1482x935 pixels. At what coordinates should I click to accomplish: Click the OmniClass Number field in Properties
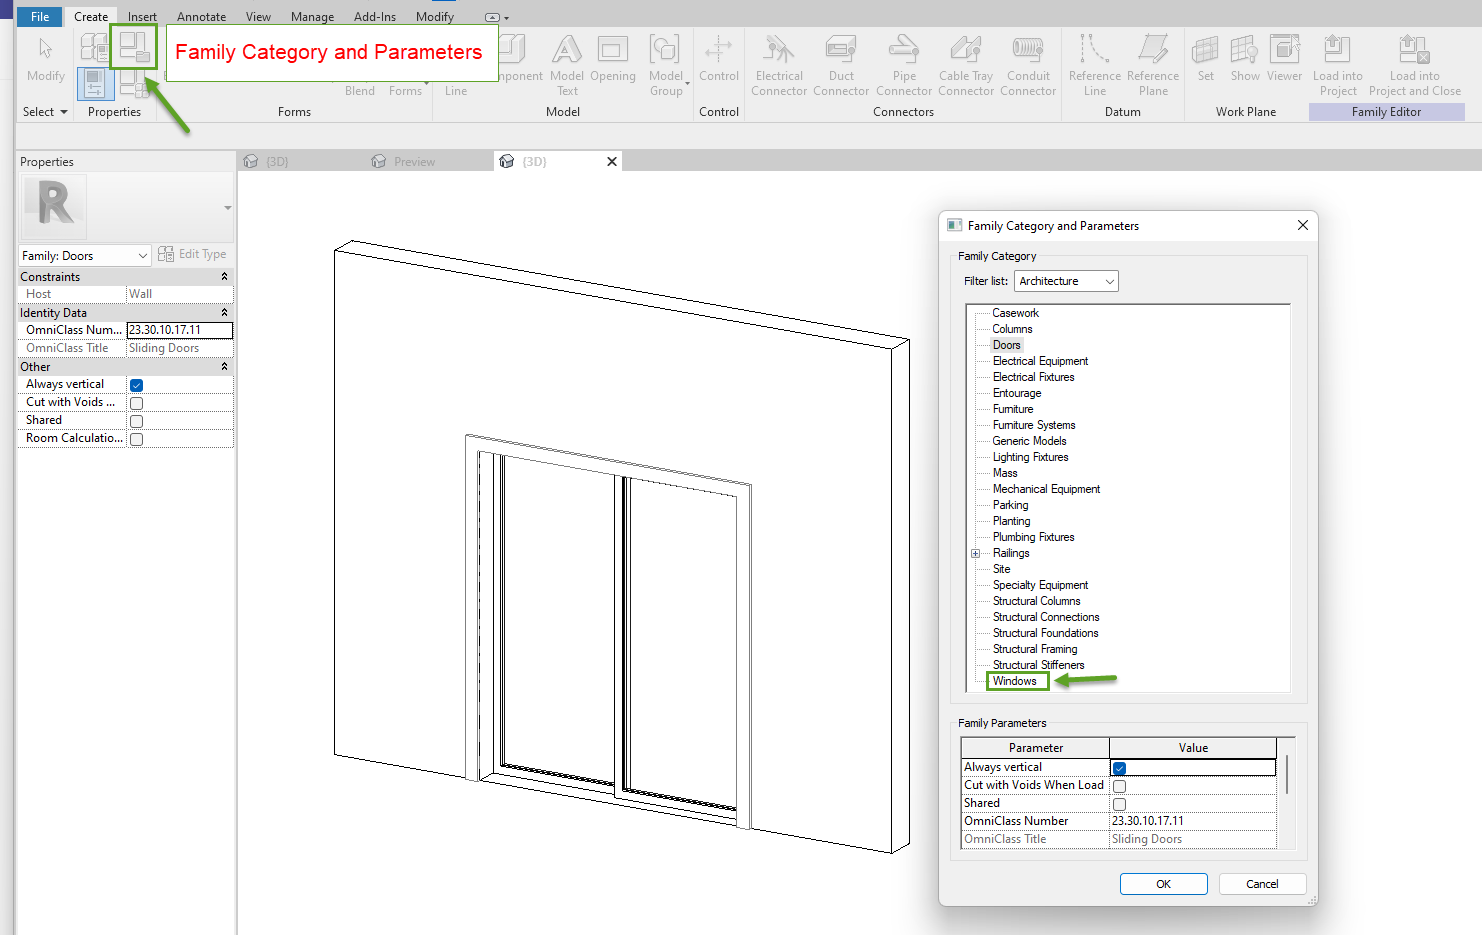(x=179, y=330)
